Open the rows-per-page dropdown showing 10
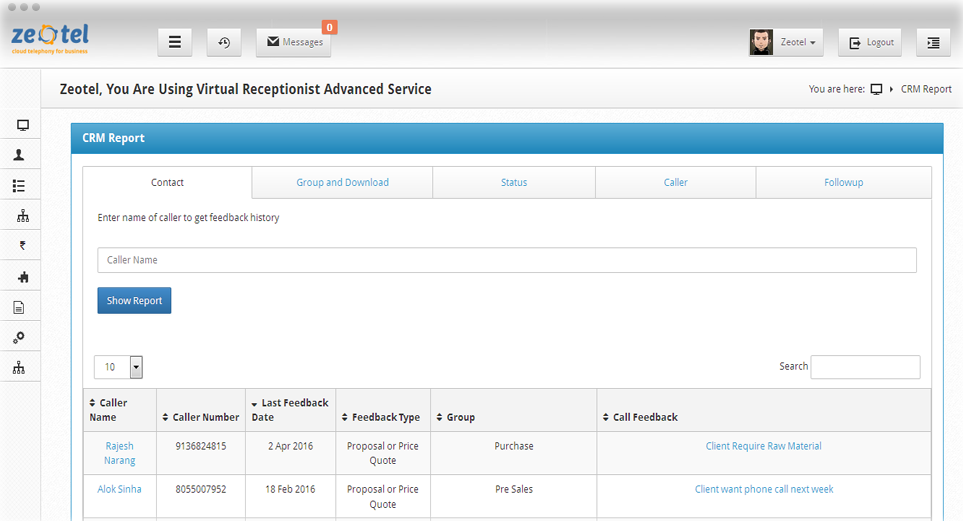The image size is (963, 523). point(119,367)
